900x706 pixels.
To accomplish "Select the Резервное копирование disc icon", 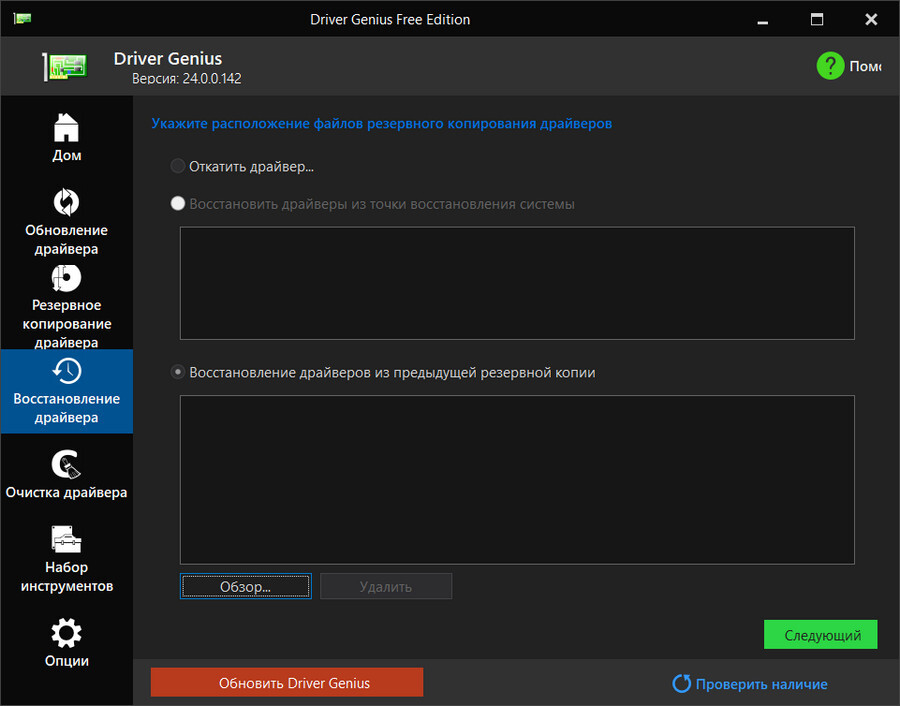I will 67,278.
